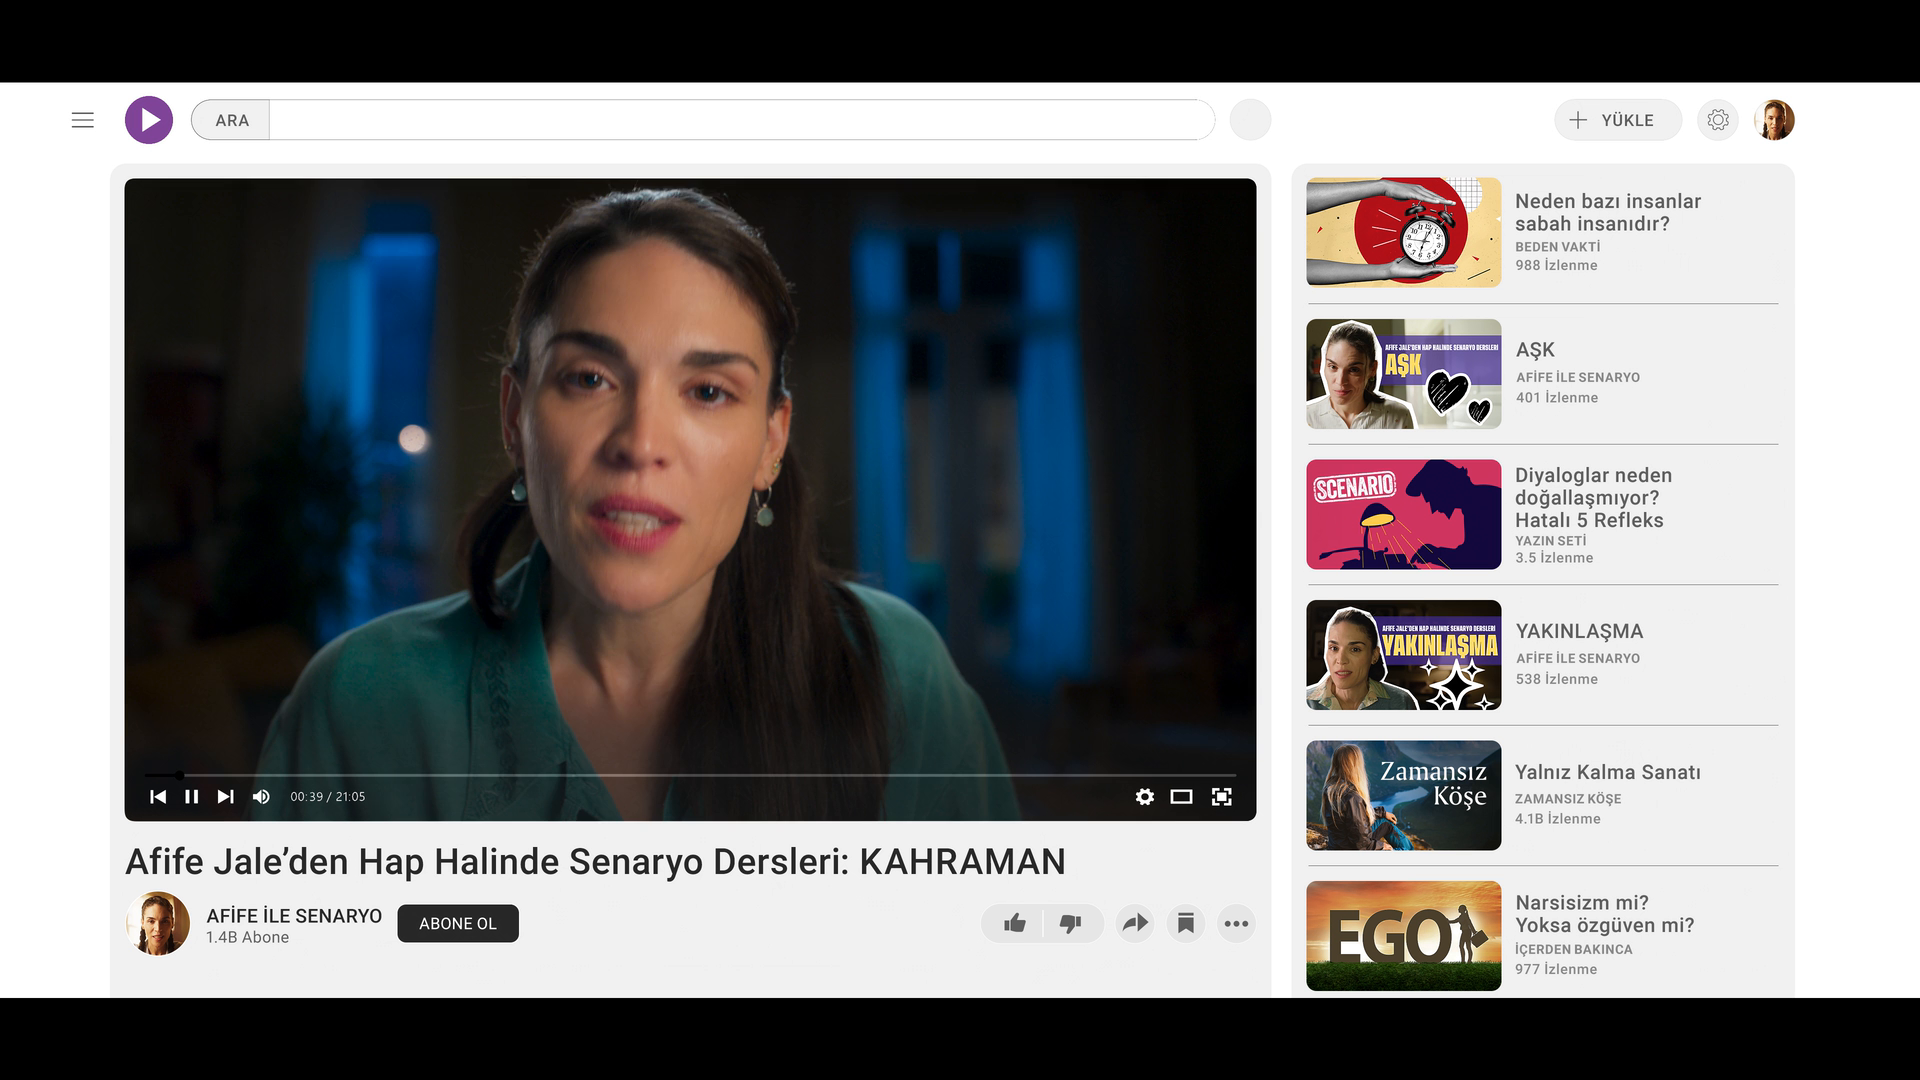Click the ABONE OL subscribe button
The image size is (1920, 1080).
pos(458,923)
